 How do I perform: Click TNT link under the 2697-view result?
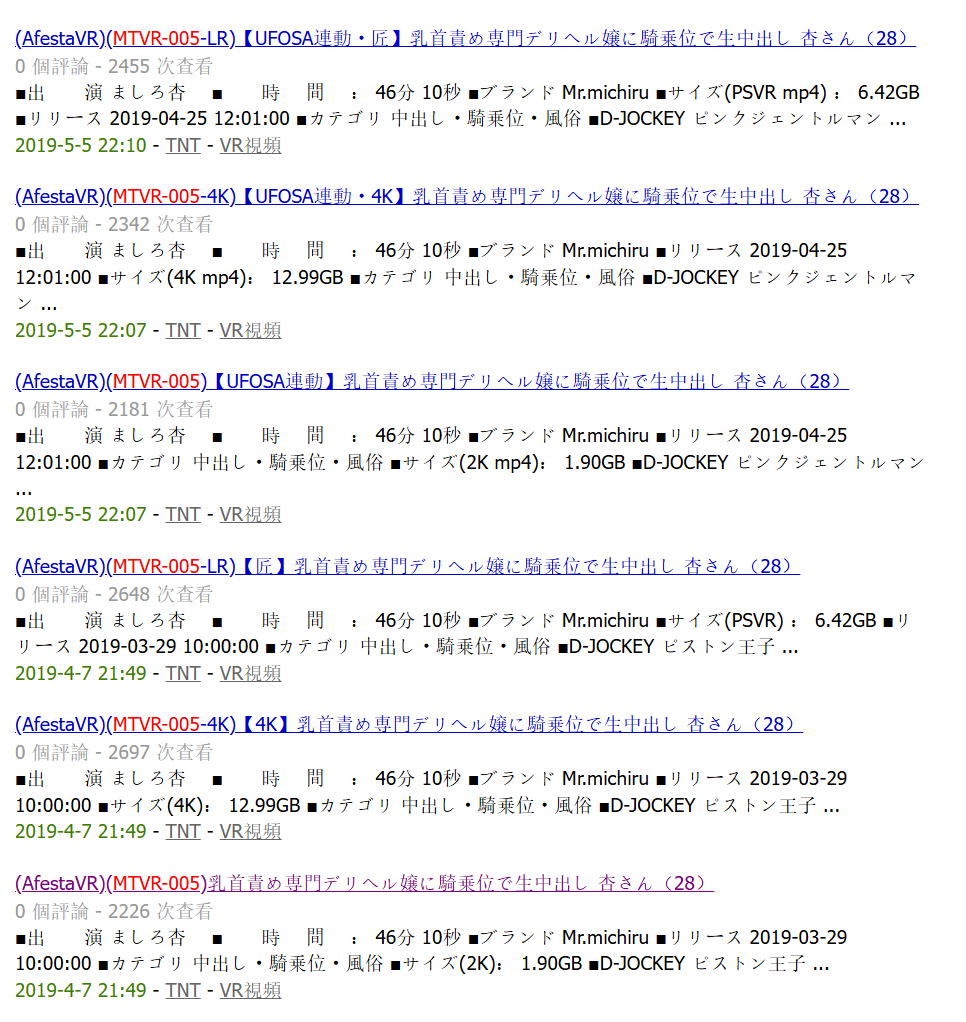pyautogui.click(x=183, y=832)
